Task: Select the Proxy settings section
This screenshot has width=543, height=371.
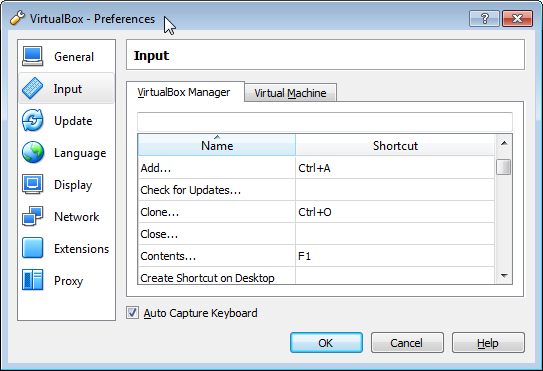Action: [66, 280]
